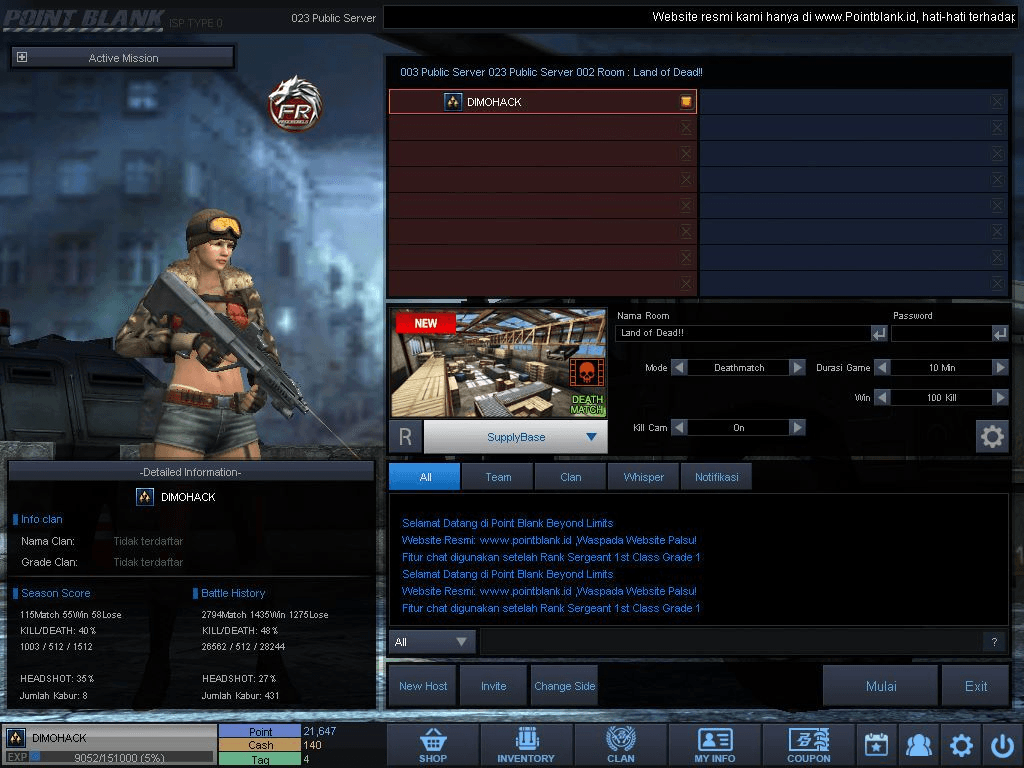The height and width of the screenshot is (768, 1024).
Task: Click the chat message input field
Action: tap(731, 642)
